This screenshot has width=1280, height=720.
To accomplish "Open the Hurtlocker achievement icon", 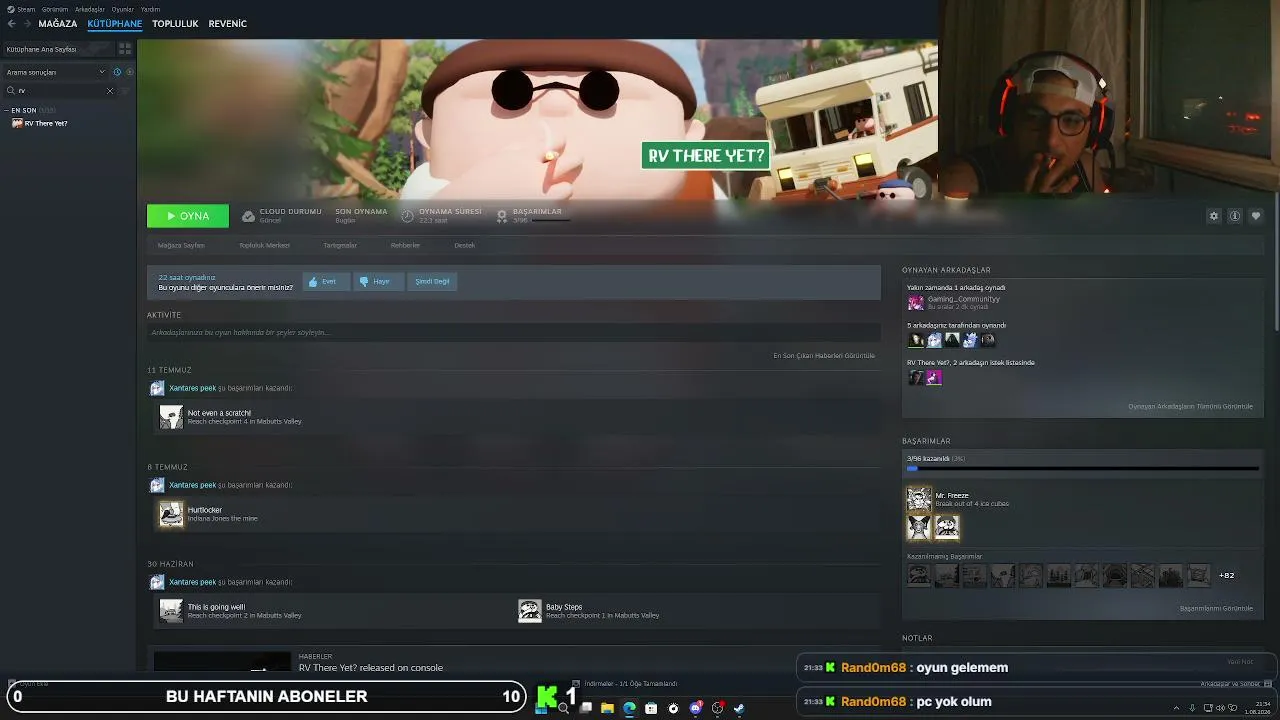I will (172, 514).
